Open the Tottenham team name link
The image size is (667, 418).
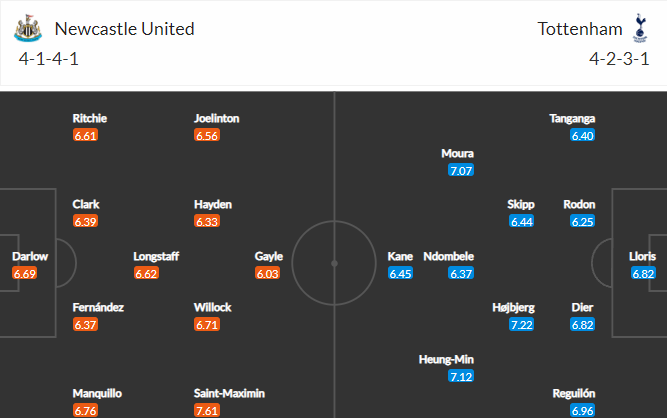pos(580,29)
